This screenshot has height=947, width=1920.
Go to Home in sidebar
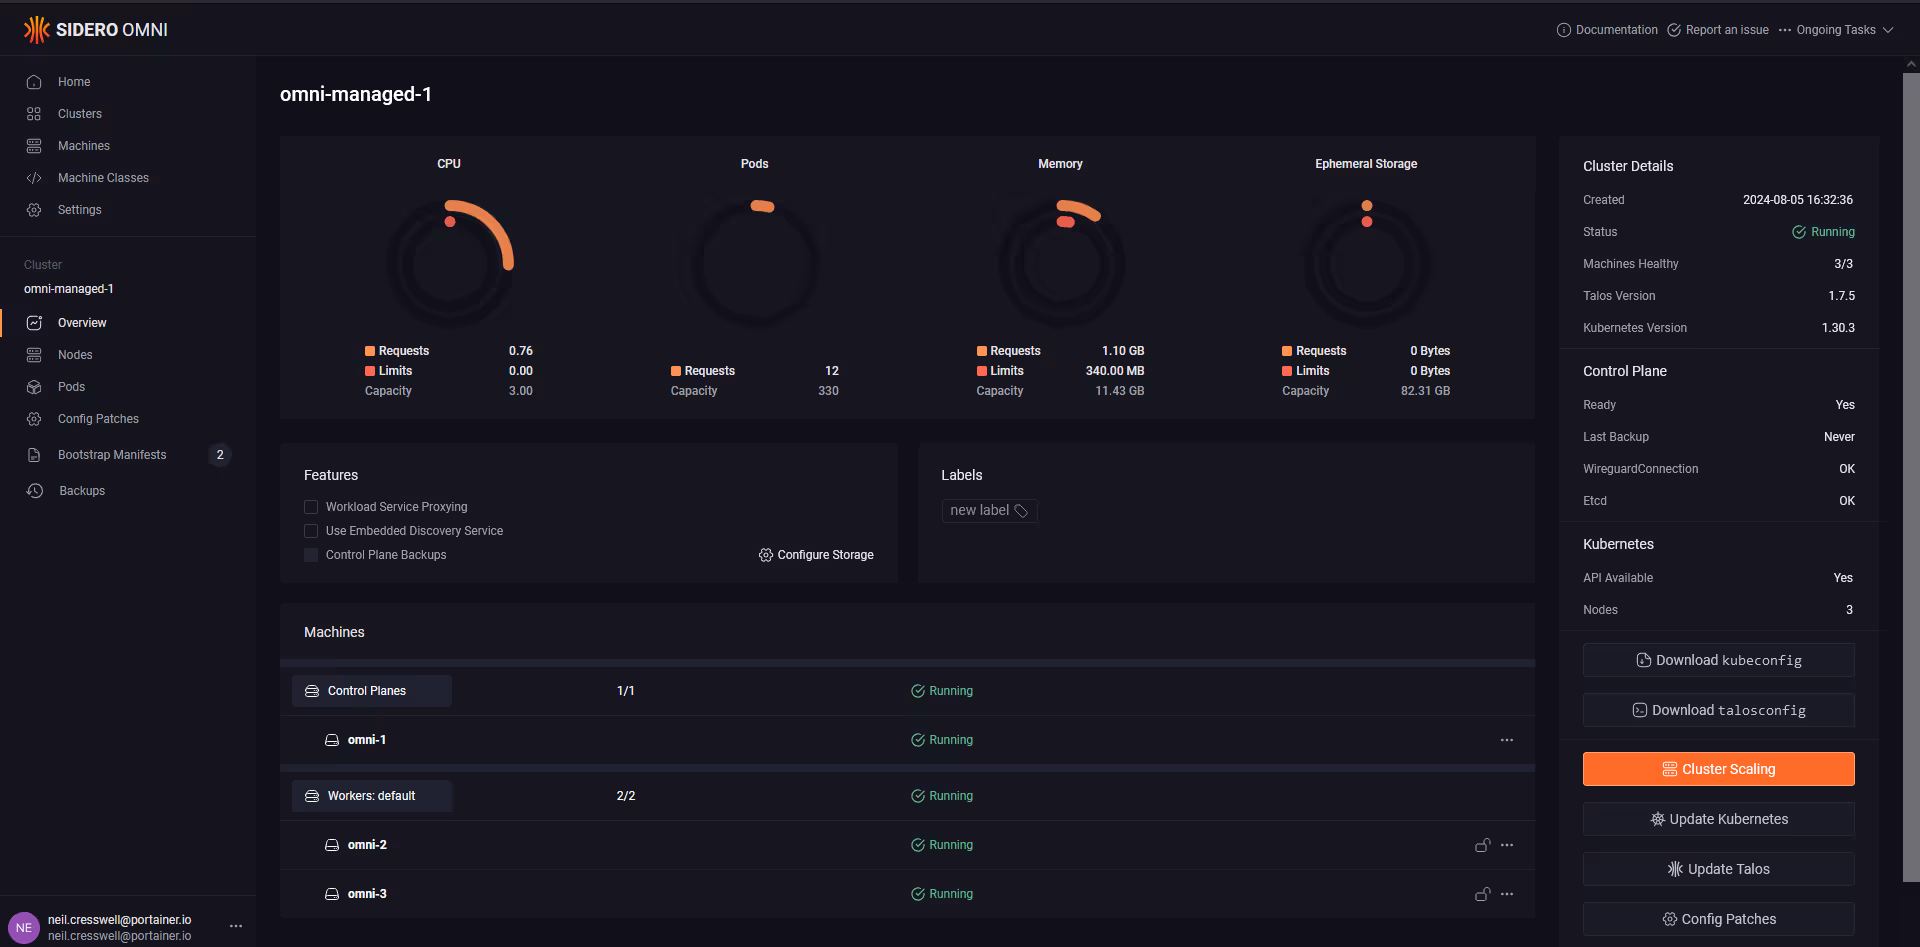tap(74, 82)
